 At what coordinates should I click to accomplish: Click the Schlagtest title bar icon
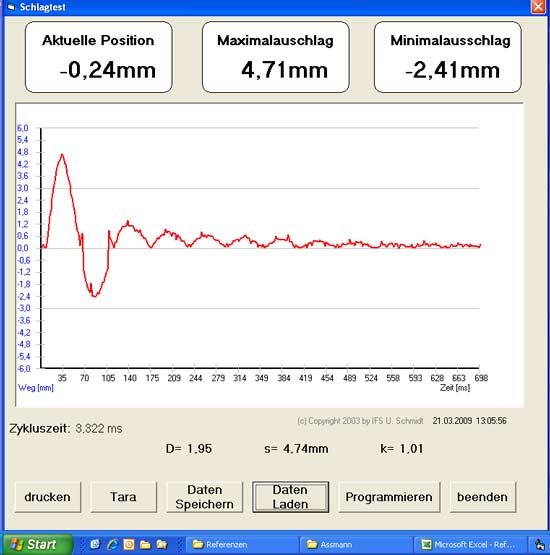pos(11,7)
